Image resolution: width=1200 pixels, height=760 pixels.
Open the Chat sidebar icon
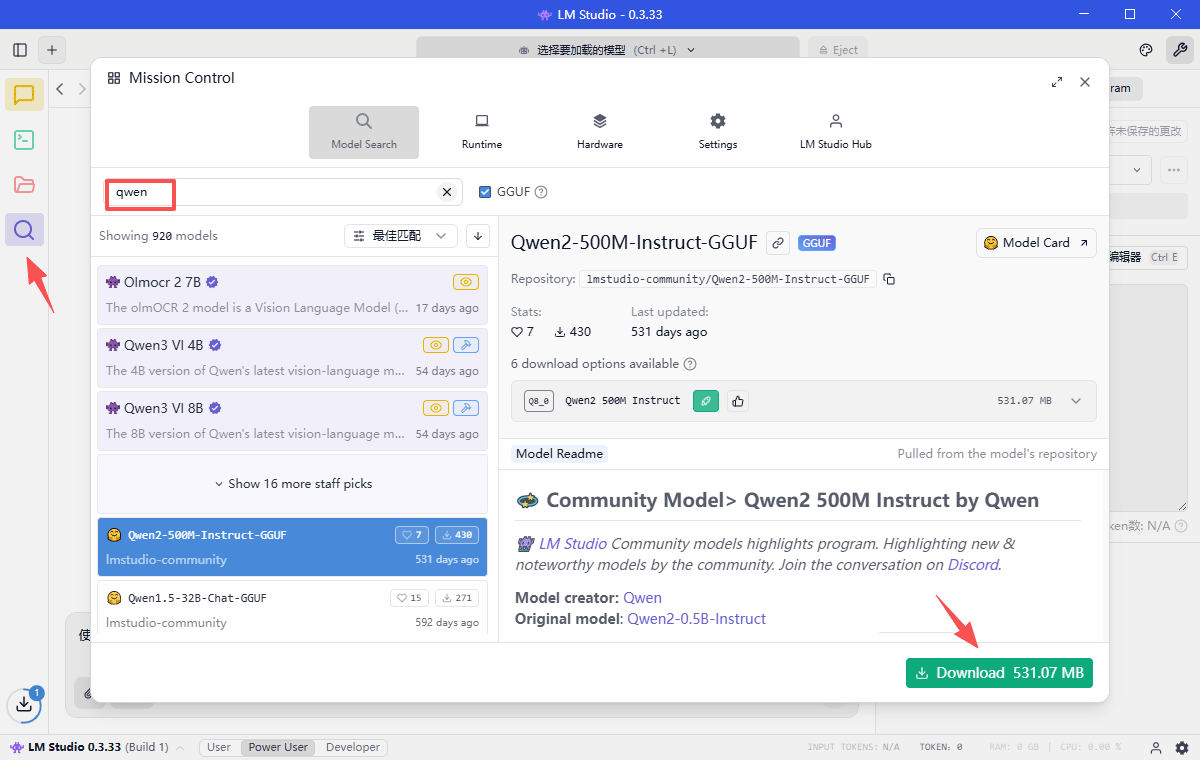point(24,95)
